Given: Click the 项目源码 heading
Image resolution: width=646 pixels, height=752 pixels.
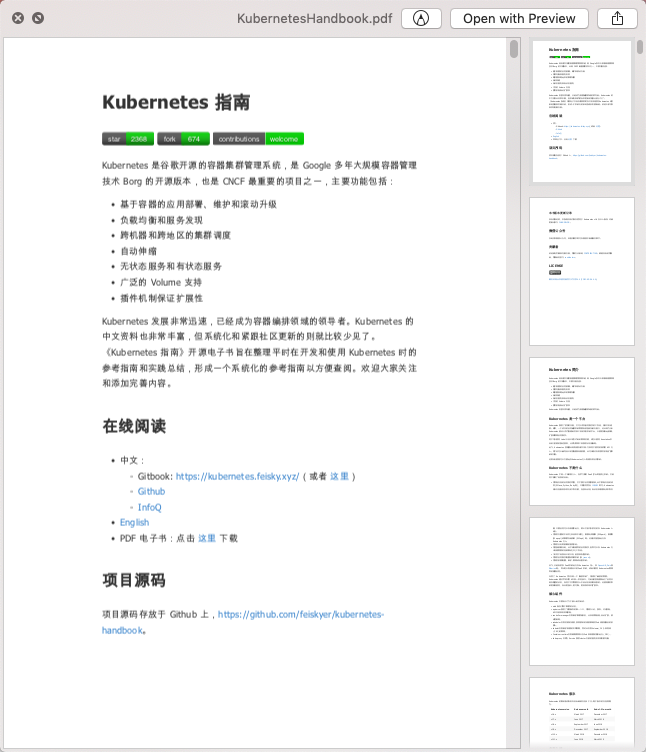Looking at the screenshot, I should [x=134, y=580].
